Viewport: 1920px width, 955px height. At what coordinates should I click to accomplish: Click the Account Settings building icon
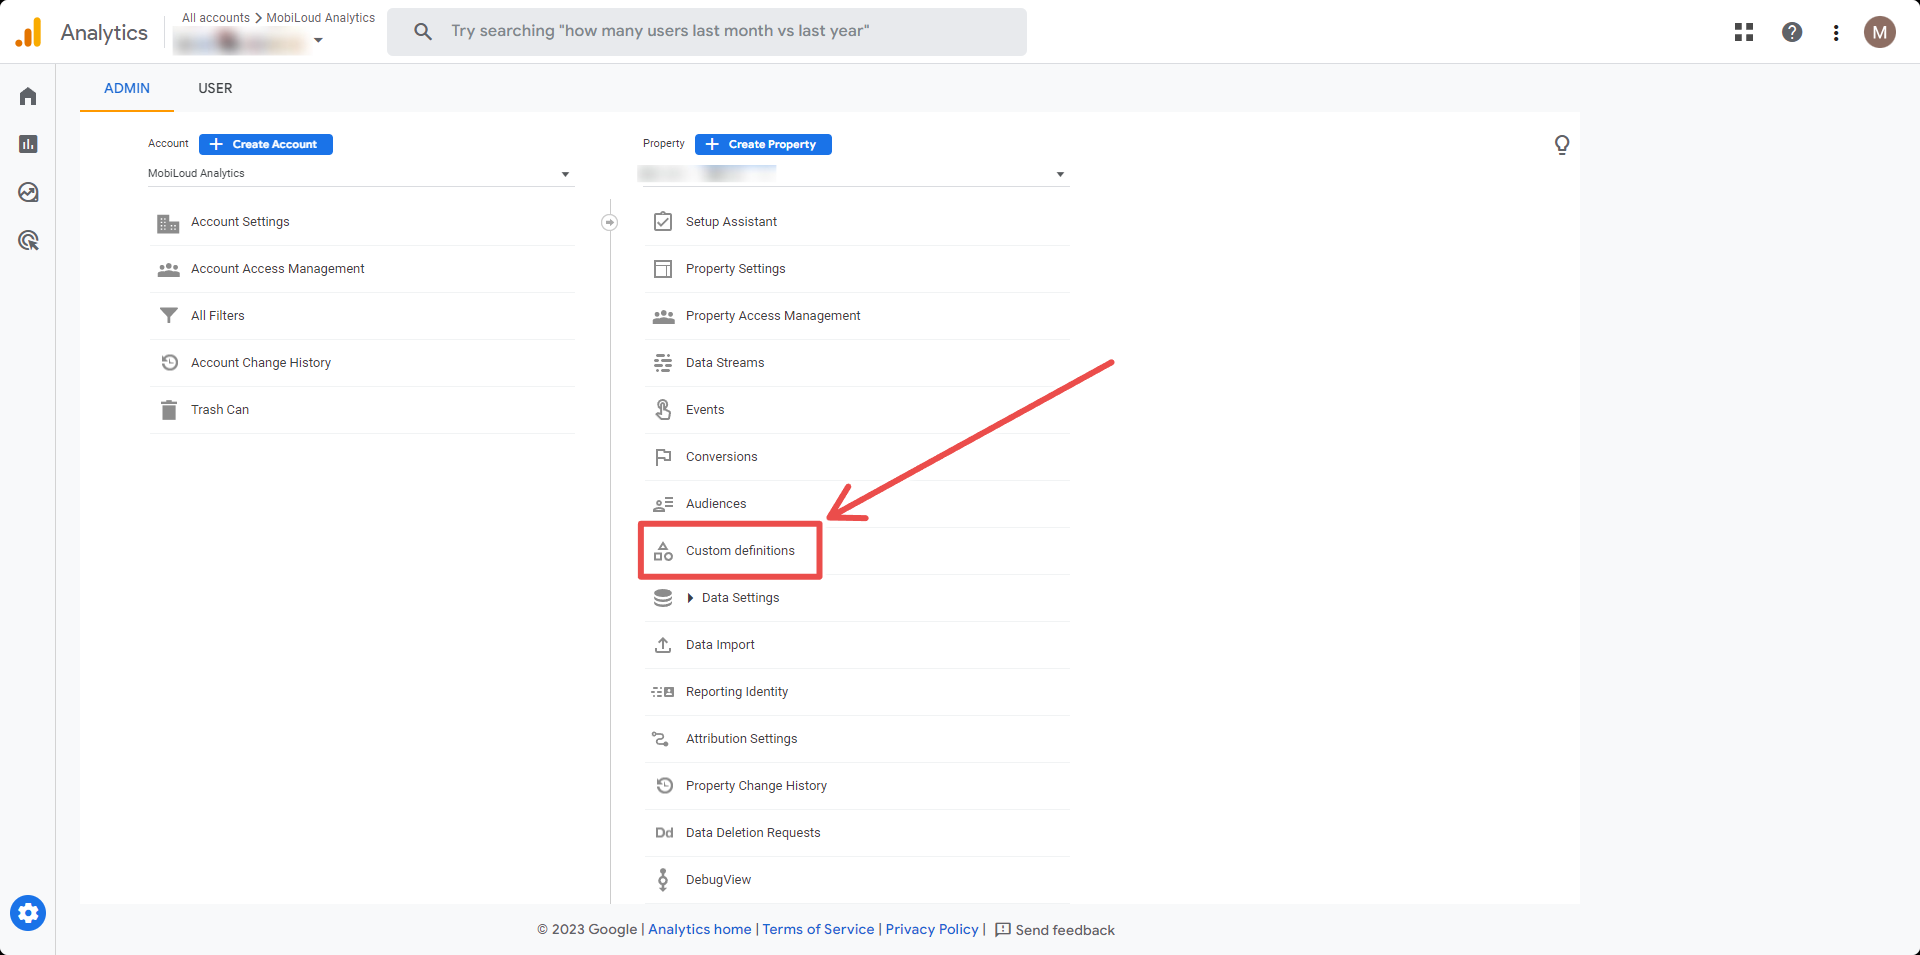[x=168, y=223]
